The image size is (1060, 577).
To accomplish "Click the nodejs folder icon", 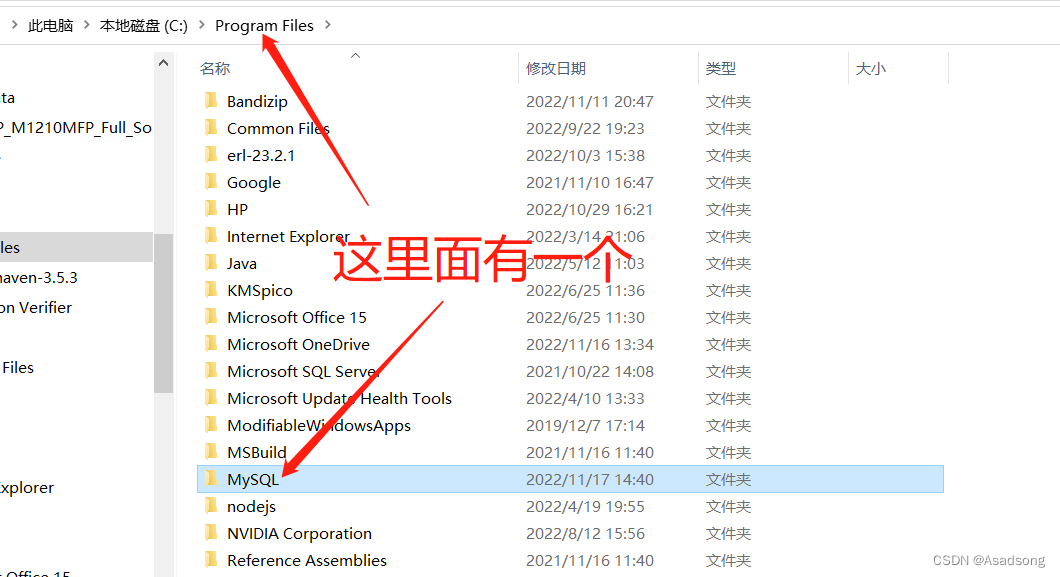I will coord(211,506).
